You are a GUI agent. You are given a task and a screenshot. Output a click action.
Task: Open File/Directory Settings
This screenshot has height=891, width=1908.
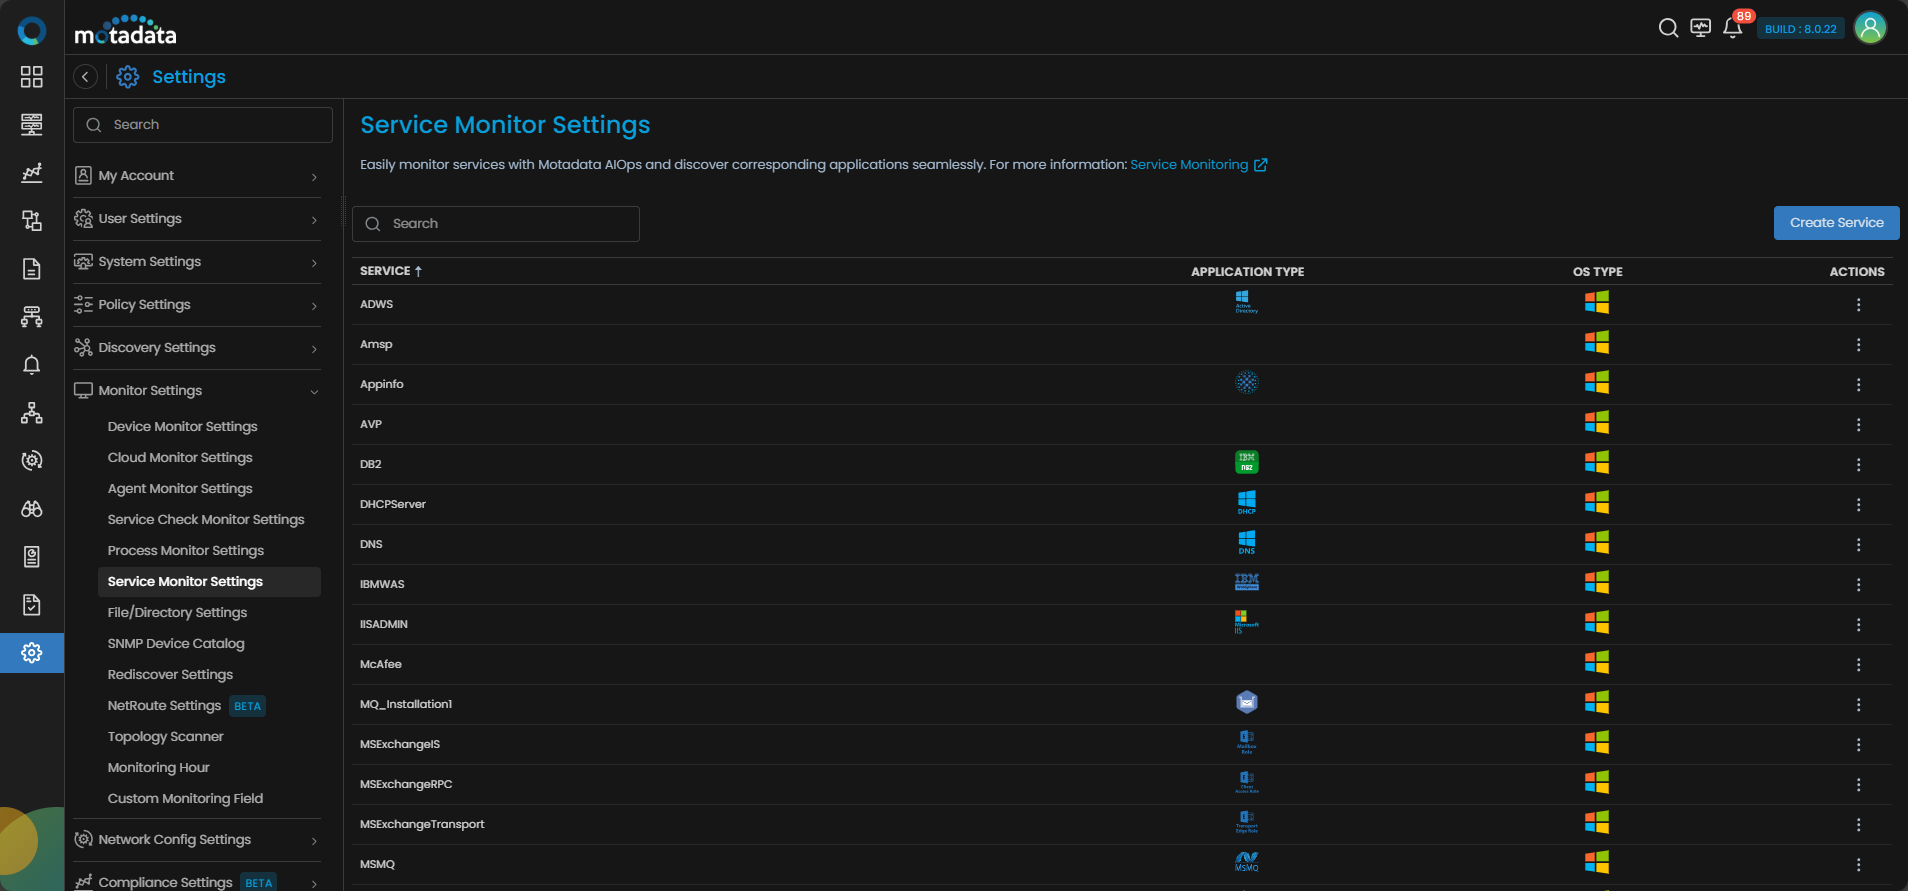(x=177, y=613)
